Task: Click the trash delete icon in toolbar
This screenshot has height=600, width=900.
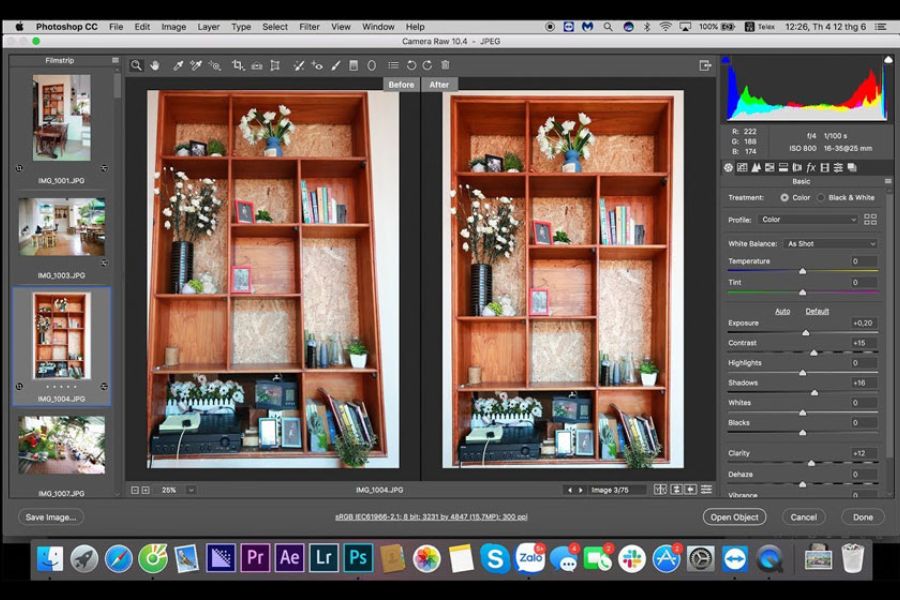Action: coord(445,65)
